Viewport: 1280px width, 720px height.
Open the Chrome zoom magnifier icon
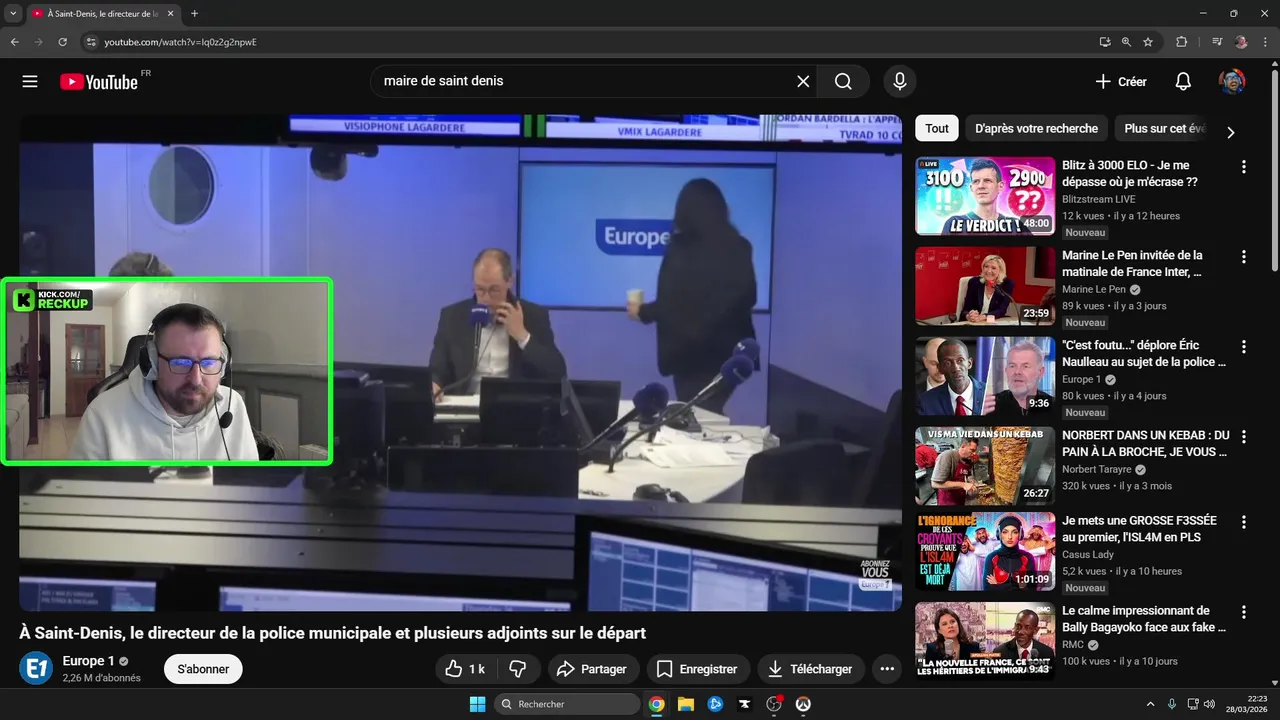1126,42
